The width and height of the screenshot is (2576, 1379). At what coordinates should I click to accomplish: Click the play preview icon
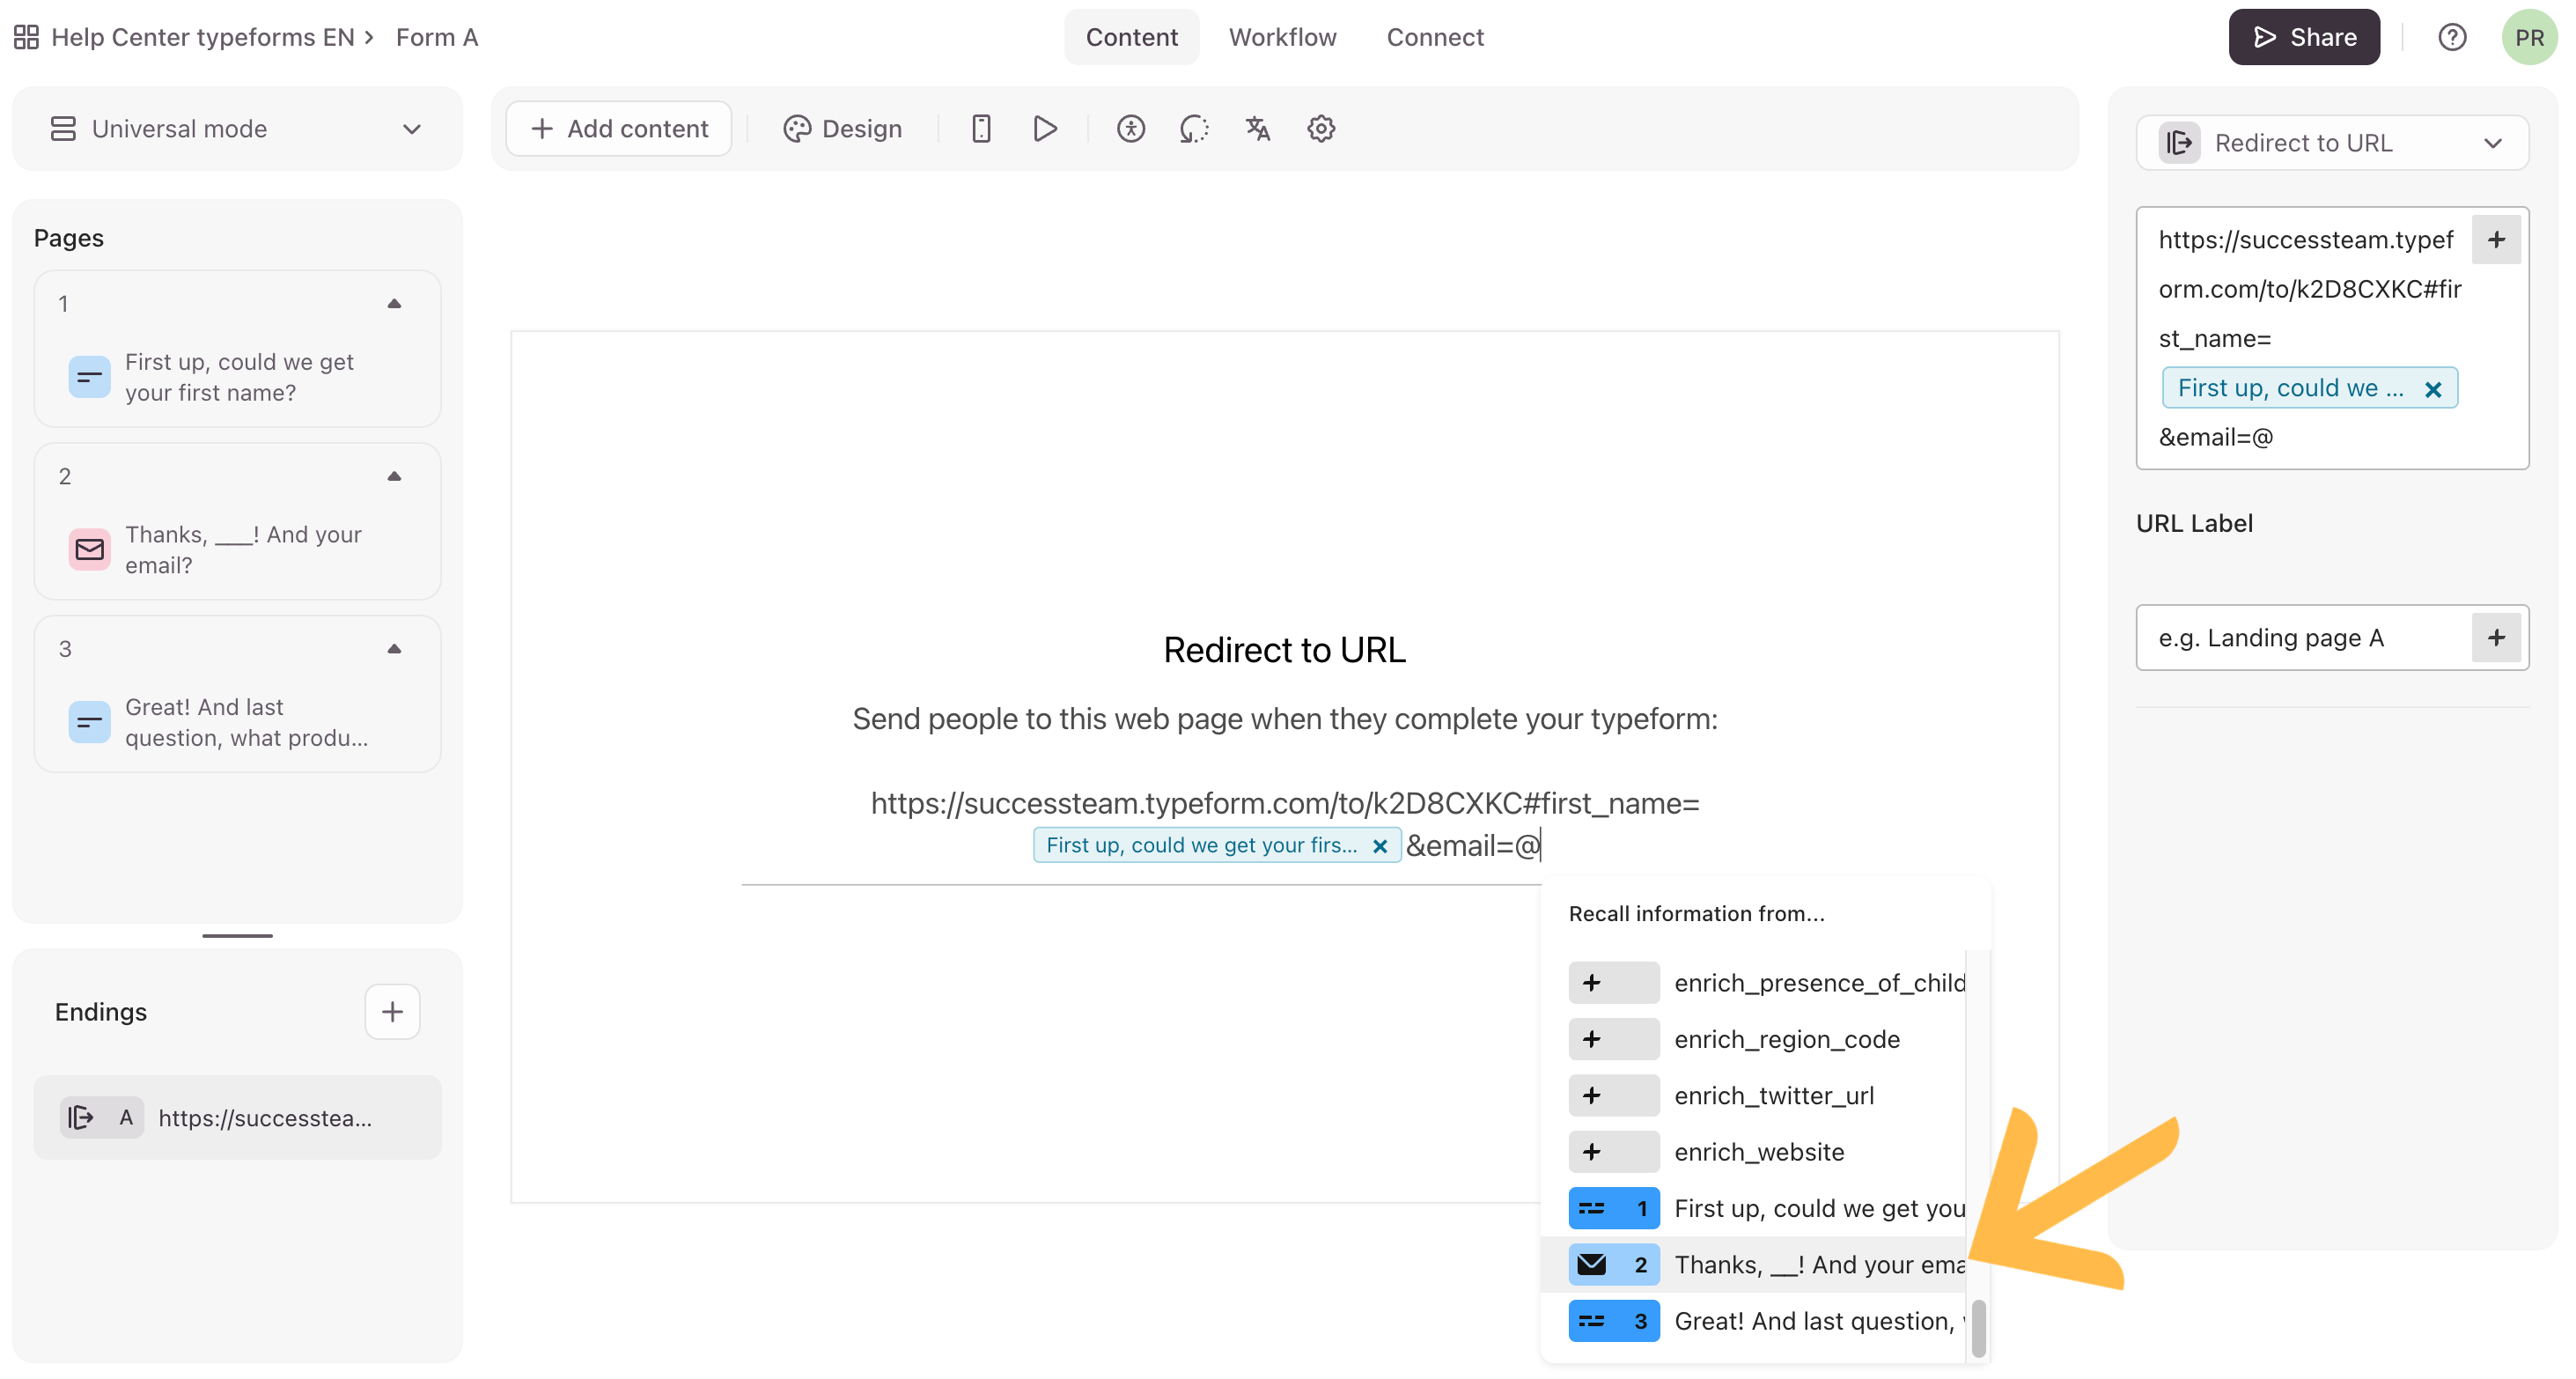point(1044,129)
